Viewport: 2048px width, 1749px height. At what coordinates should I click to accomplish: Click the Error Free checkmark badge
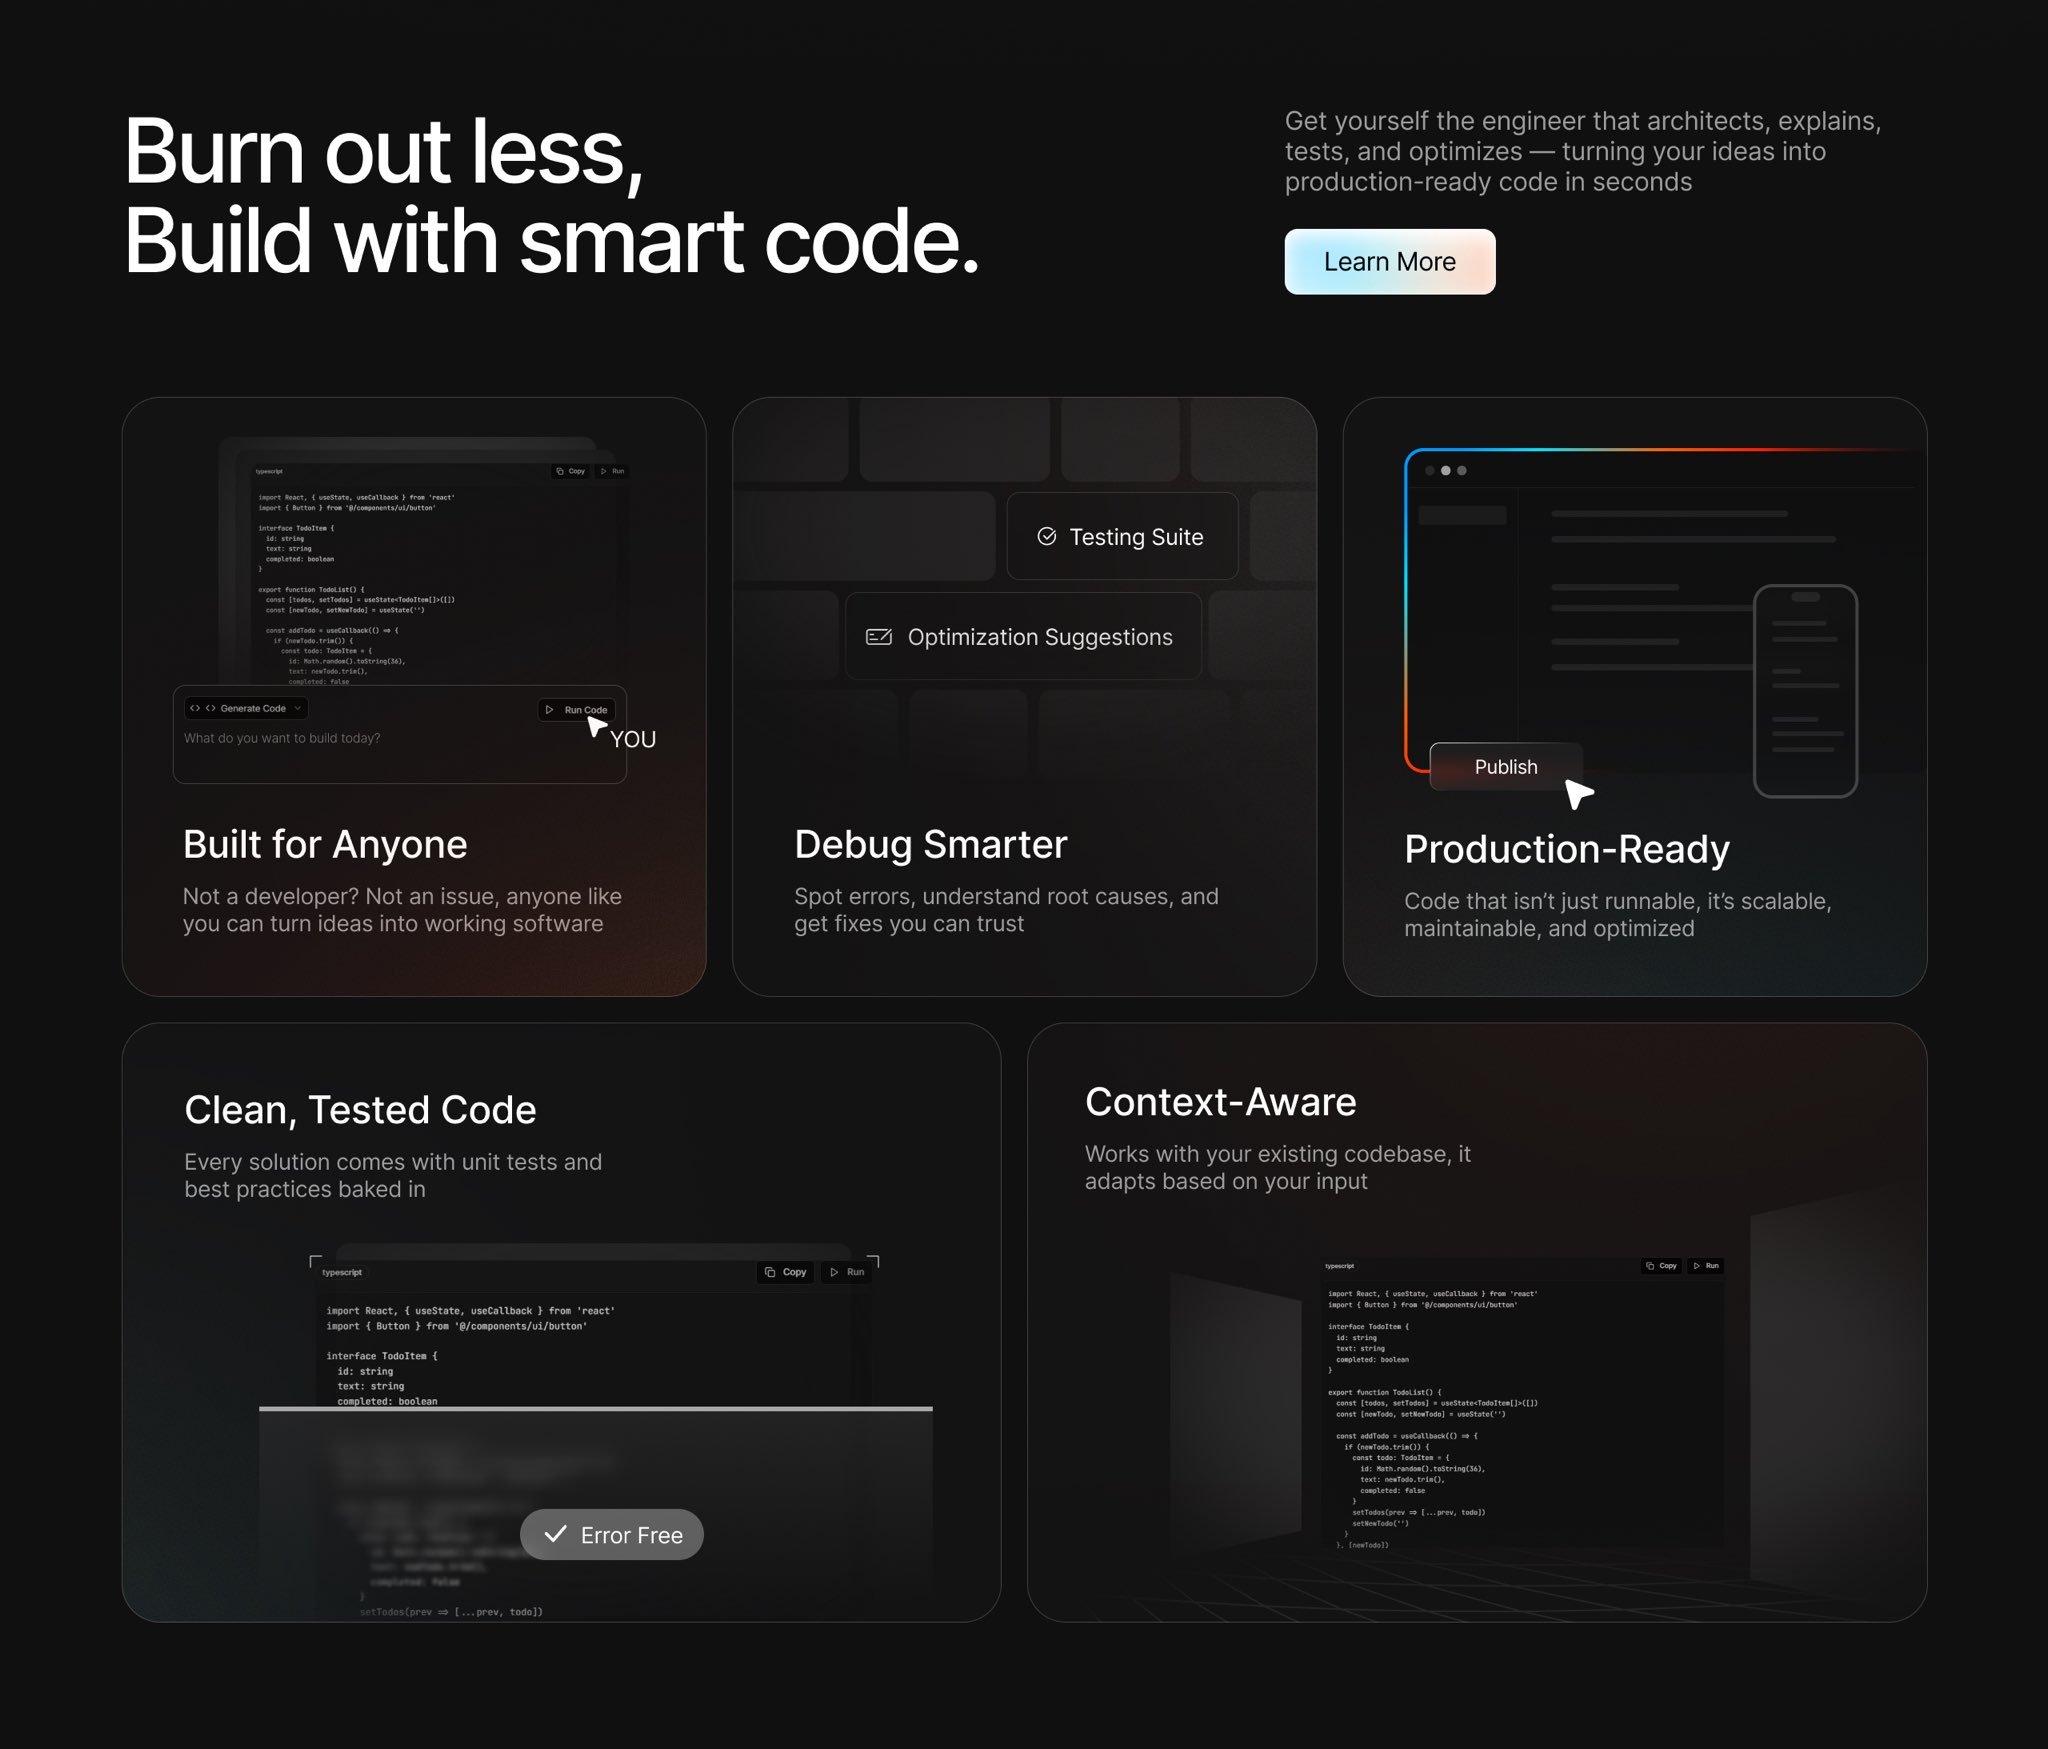pos(612,1535)
